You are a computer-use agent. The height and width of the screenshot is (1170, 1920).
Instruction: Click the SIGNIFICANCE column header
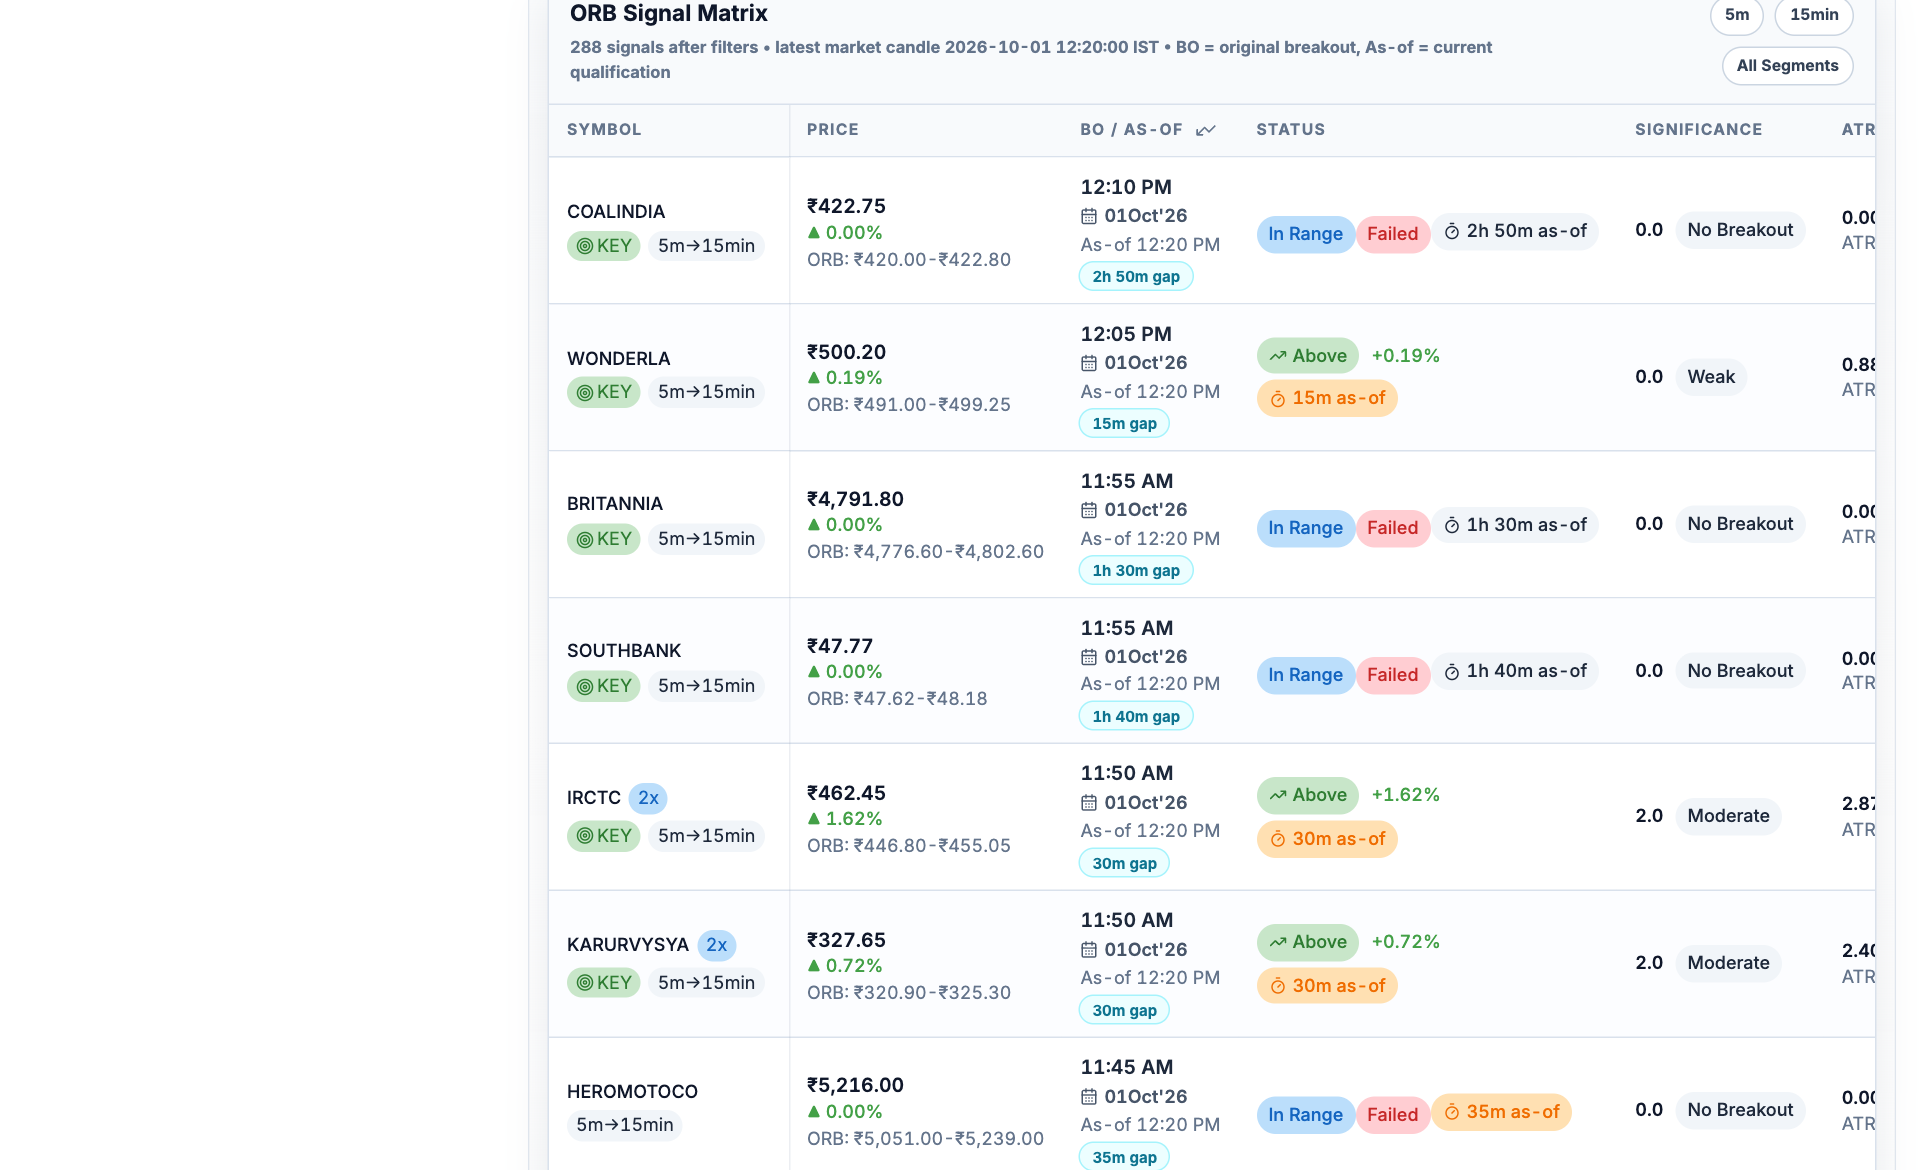tap(1698, 130)
